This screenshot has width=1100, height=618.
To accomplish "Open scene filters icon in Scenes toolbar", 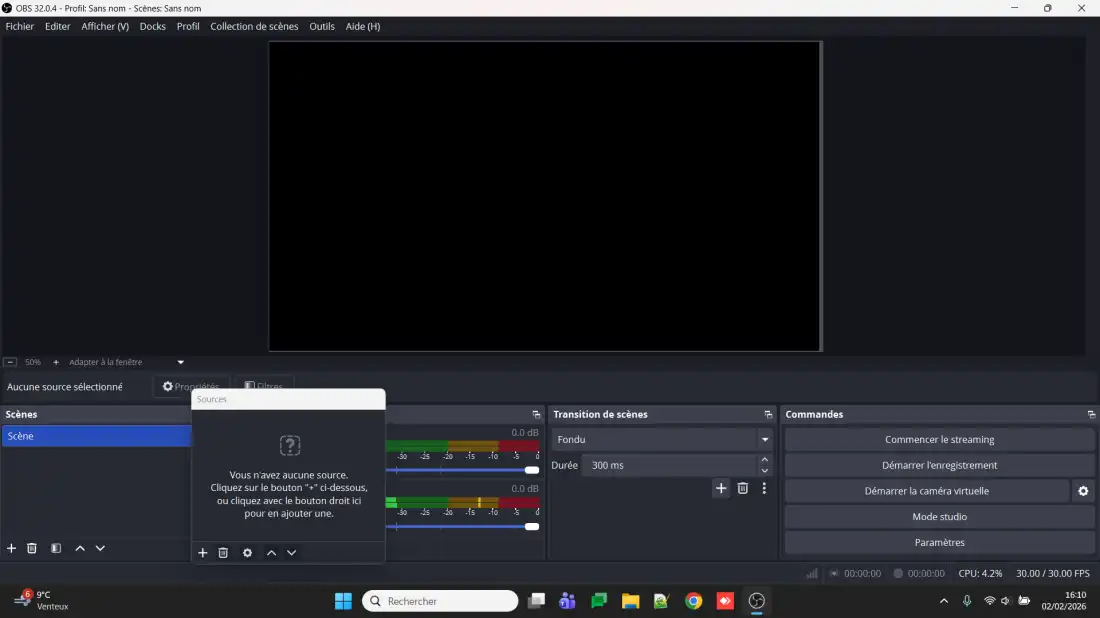I will coord(56,548).
